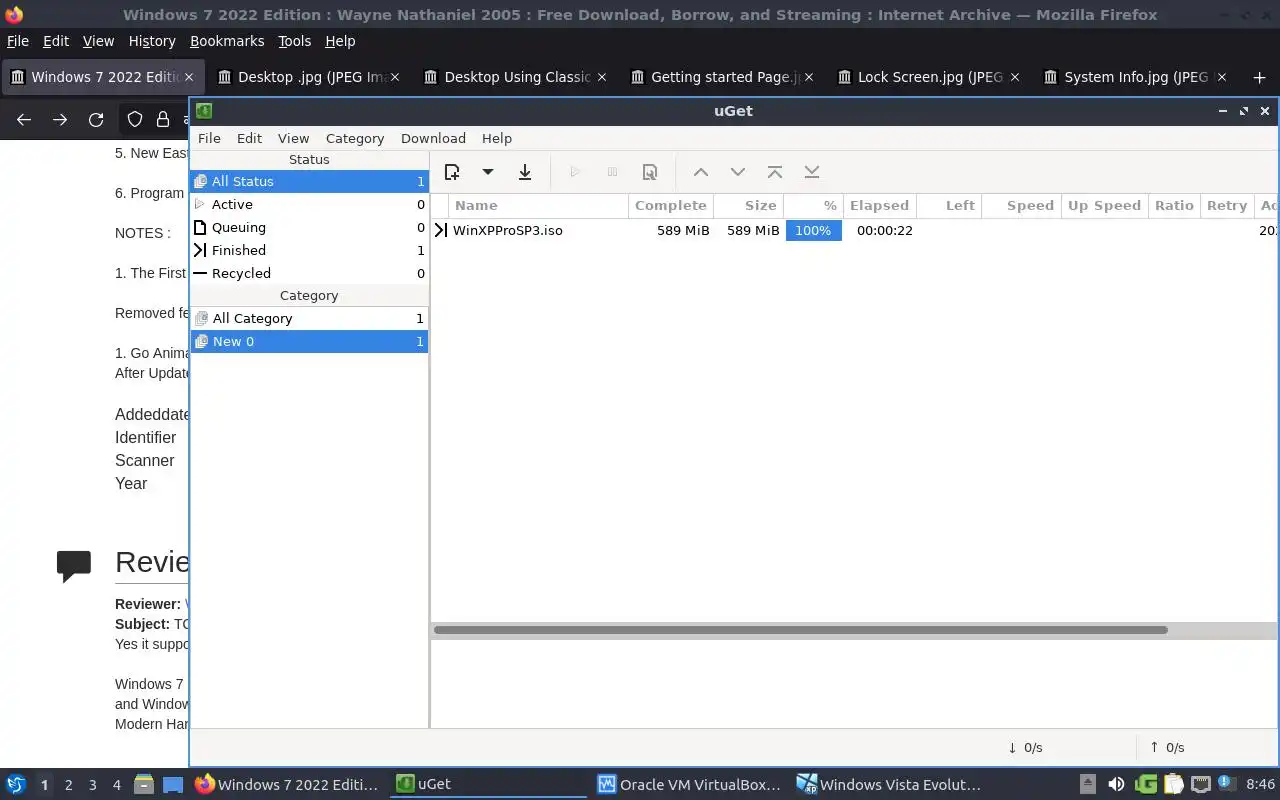The width and height of the screenshot is (1280, 800).
Task: Click the tracking protection shield icon in Firefox
Action: click(x=135, y=120)
